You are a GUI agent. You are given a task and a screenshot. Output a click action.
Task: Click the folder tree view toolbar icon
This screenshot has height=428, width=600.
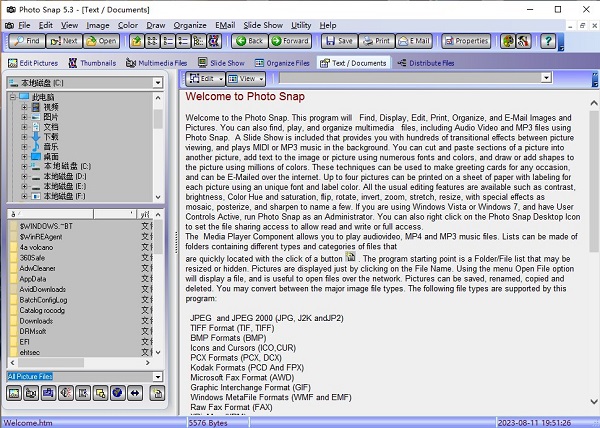(x=199, y=41)
